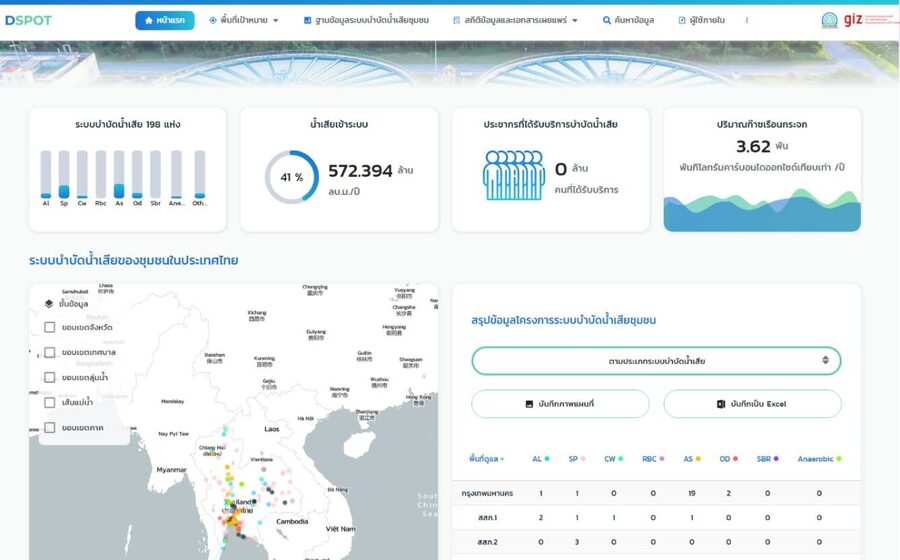Click the Myanmar label on map
The width and height of the screenshot is (900, 560).
click(x=171, y=470)
